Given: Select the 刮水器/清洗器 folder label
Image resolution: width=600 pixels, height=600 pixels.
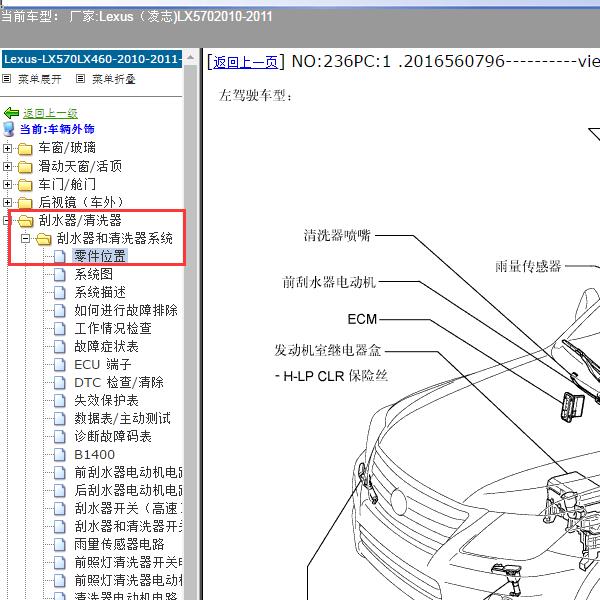Looking at the screenshot, I should 80,220.
